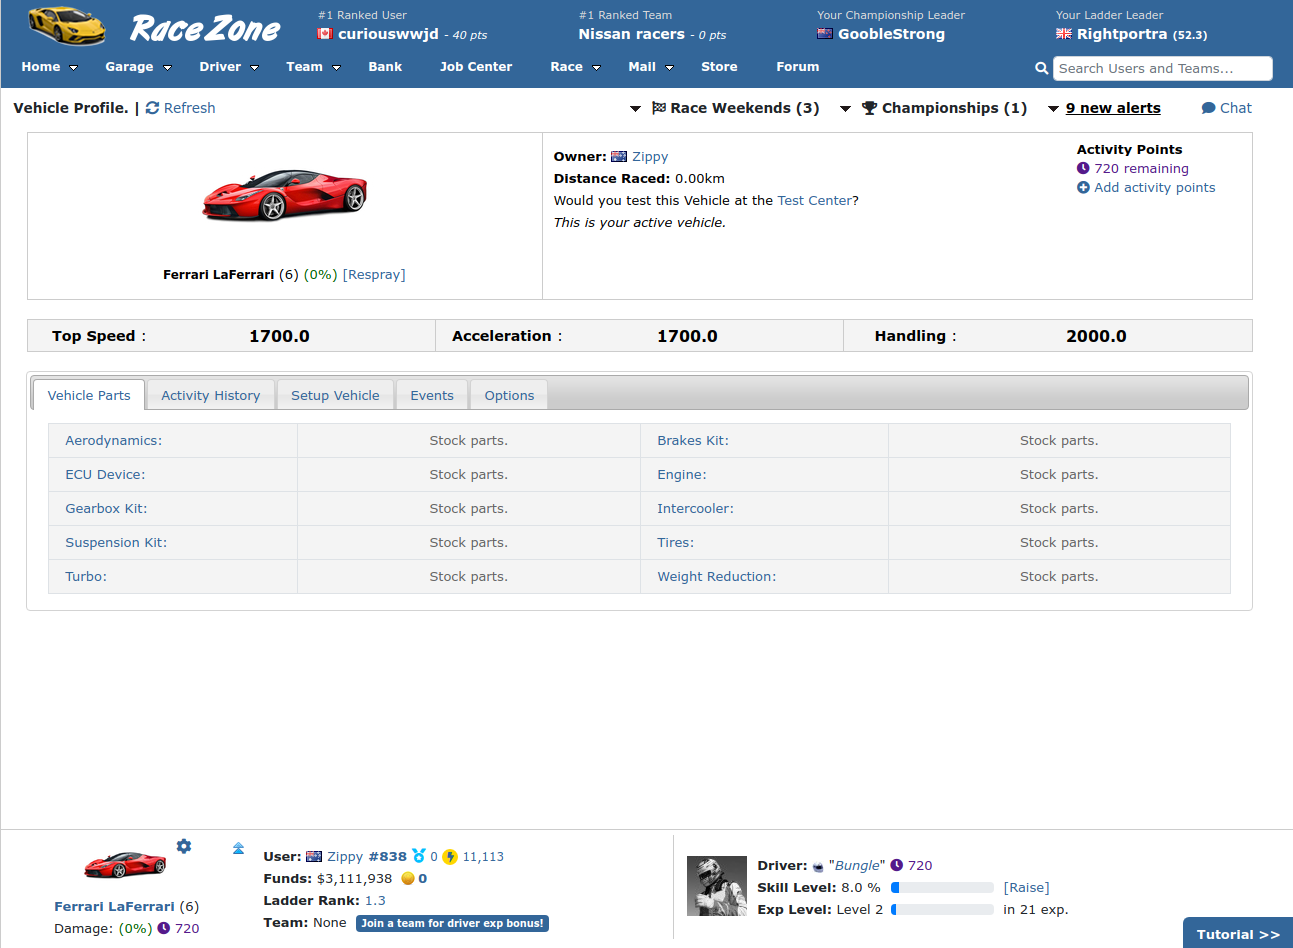Click the Refresh icon link
This screenshot has width=1293, height=948.
click(152, 108)
